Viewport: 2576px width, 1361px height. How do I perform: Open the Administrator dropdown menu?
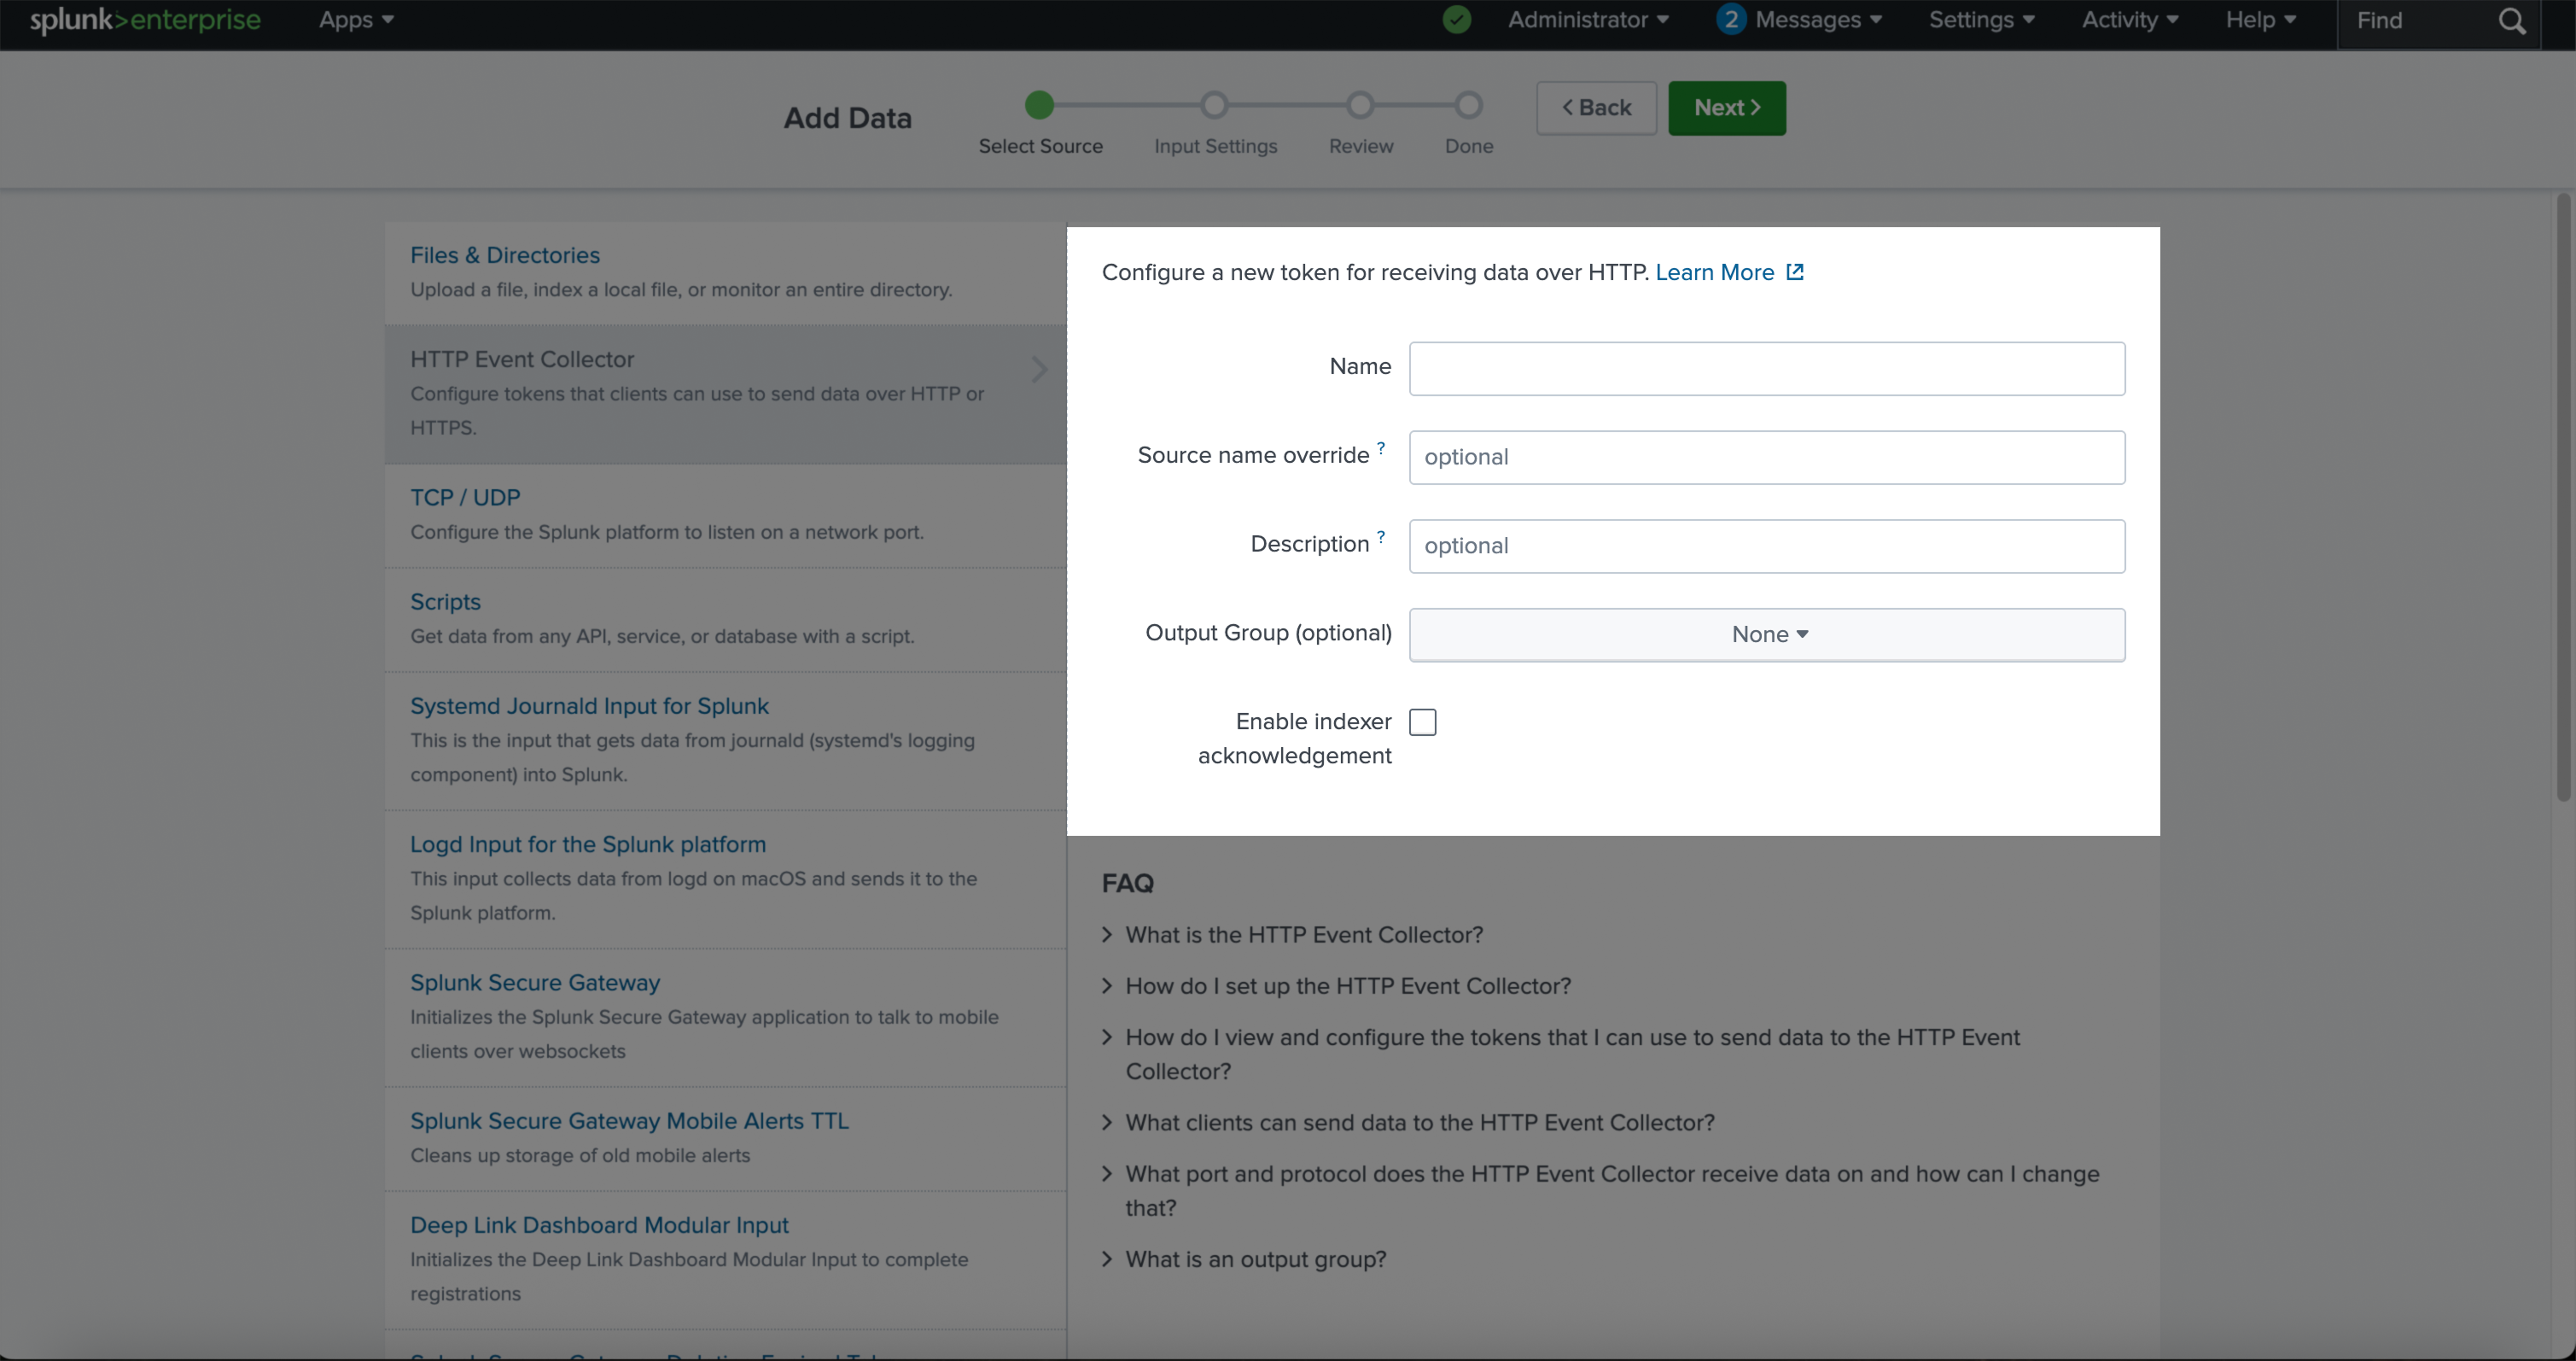tap(1588, 20)
